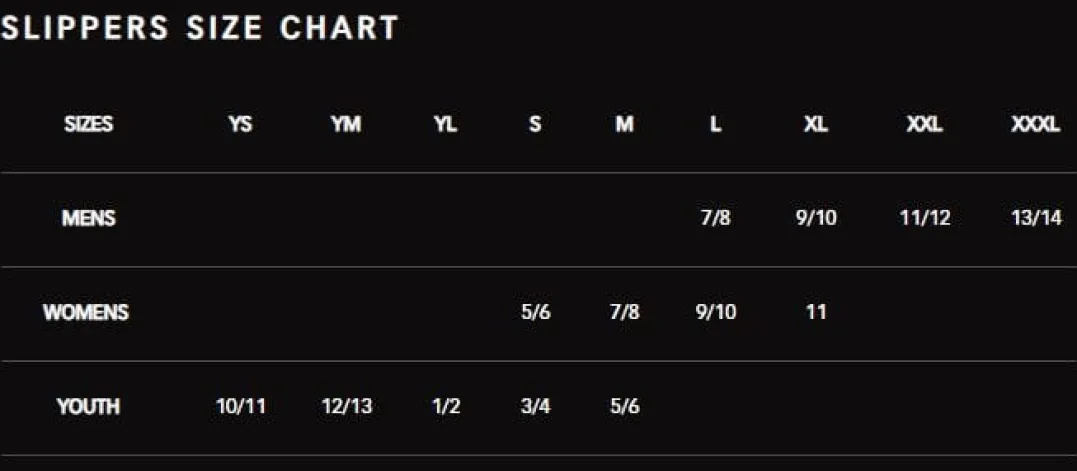1077x471 pixels.
Task: Click the SLIPPERS SIZE CHART heading
Action: click(200, 28)
